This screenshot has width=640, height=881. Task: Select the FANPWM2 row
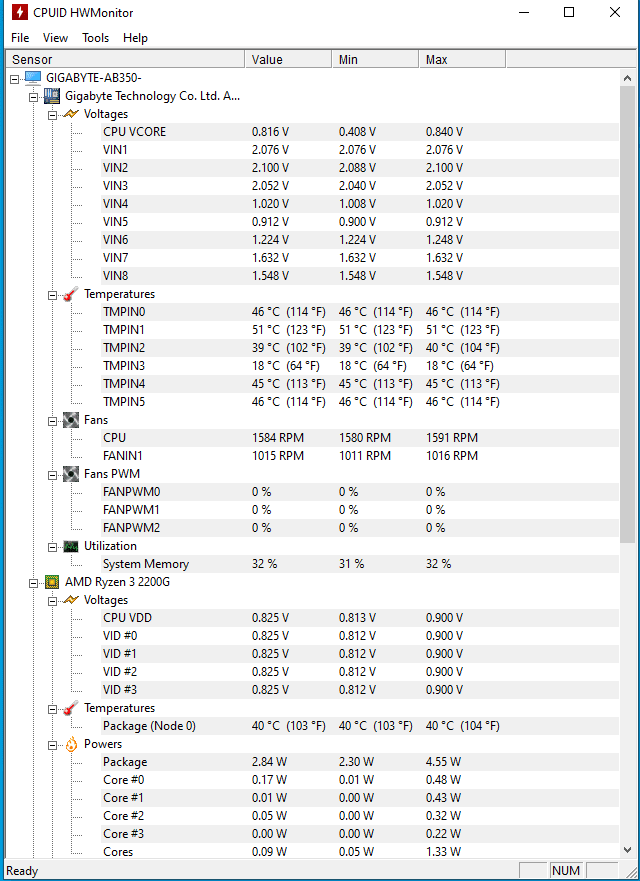pos(360,528)
